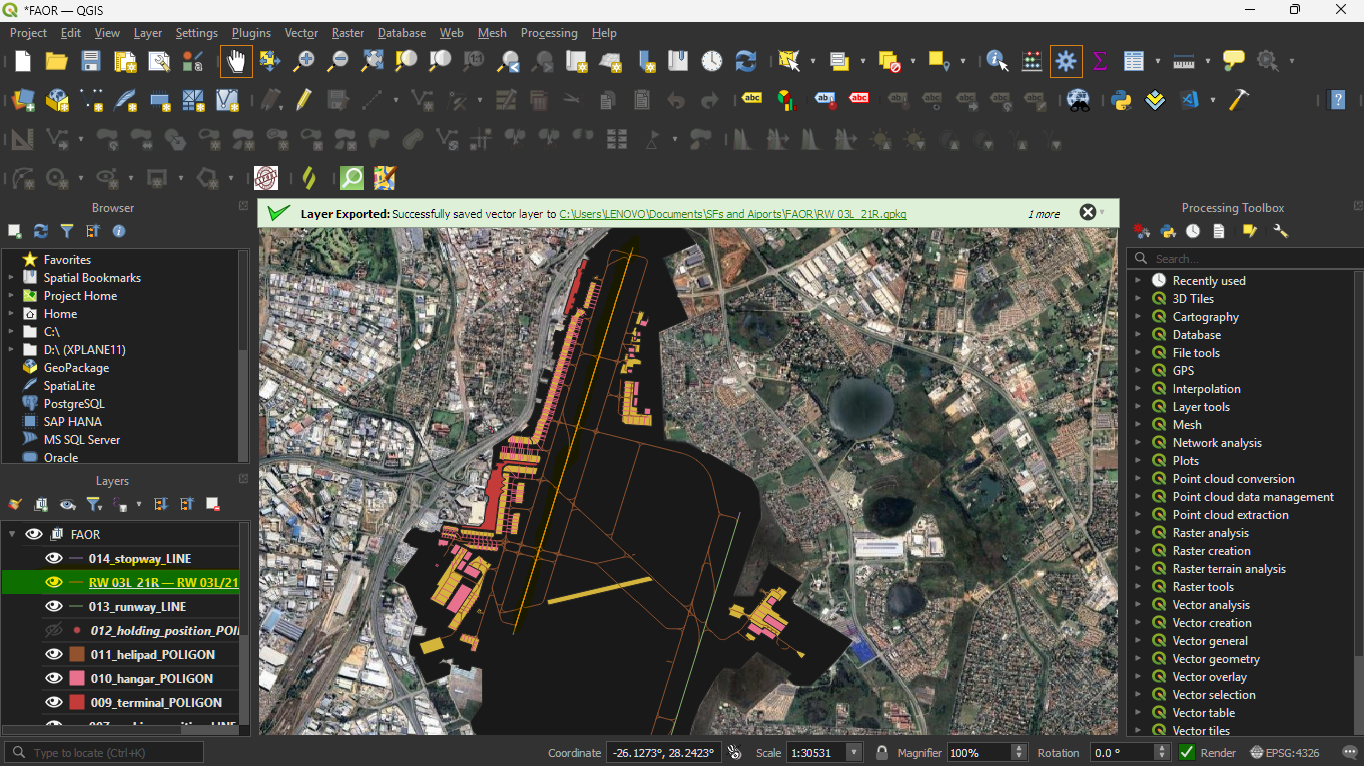The image size is (1364, 766).
Task: Click Toggle Editing pencil icon
Action: tap(304, 100)
